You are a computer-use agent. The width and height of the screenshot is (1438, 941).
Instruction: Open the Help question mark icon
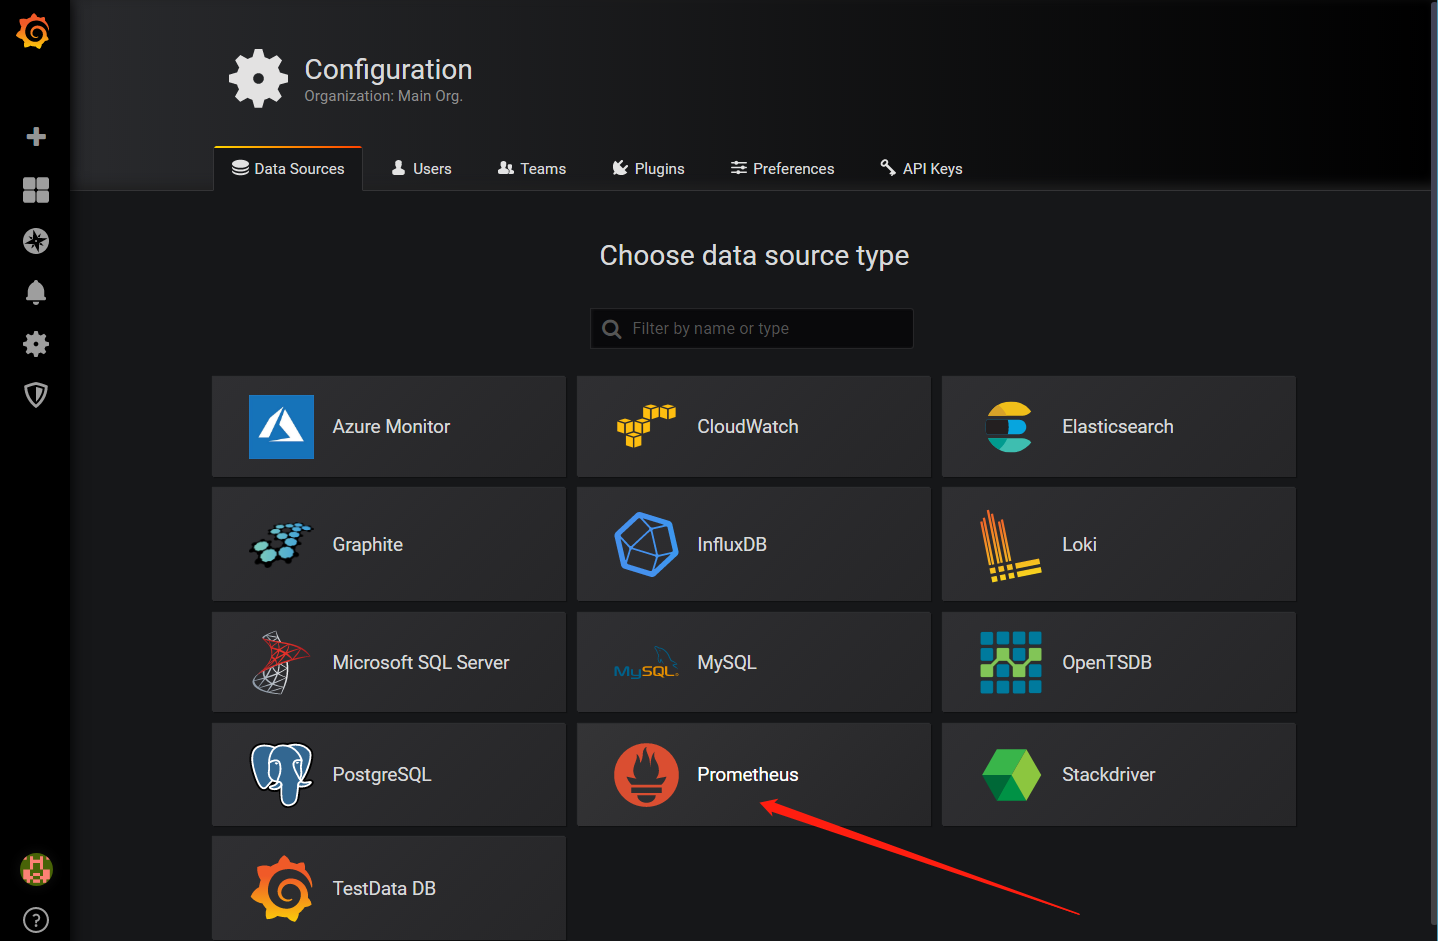[36, 920]
